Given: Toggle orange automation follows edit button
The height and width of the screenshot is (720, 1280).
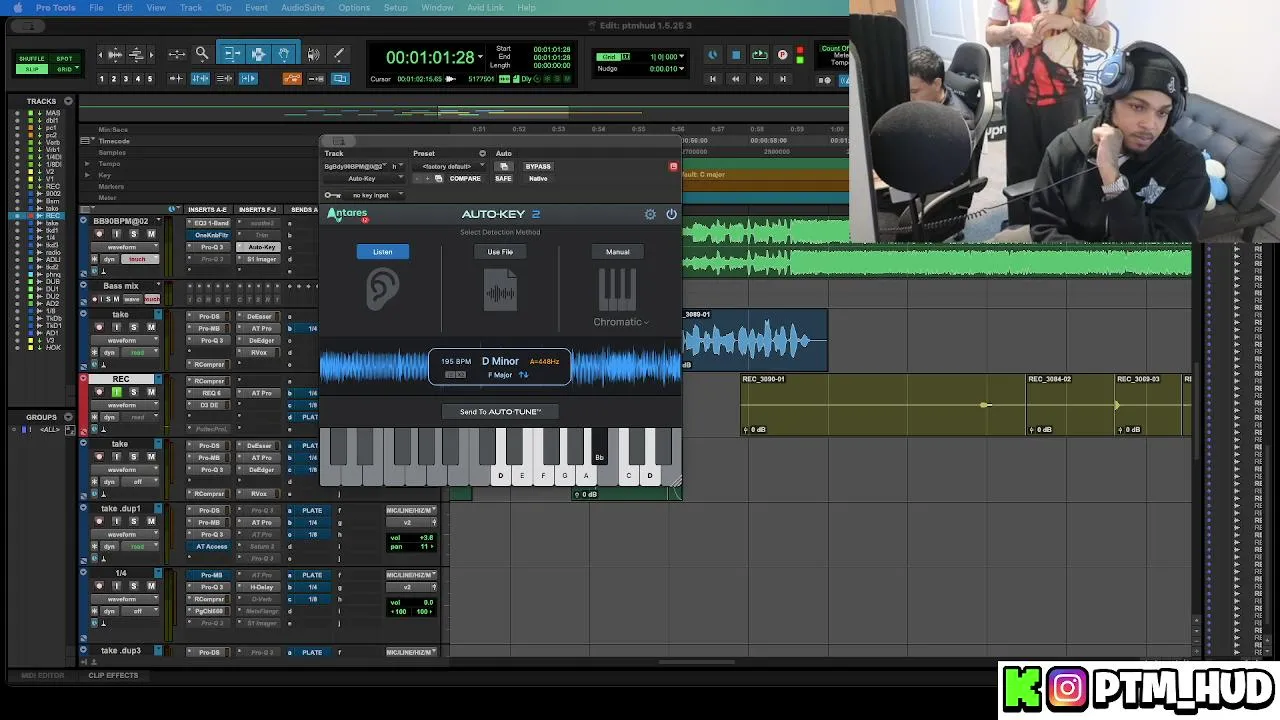Looking at the screenshot, I should click(292, 79).
